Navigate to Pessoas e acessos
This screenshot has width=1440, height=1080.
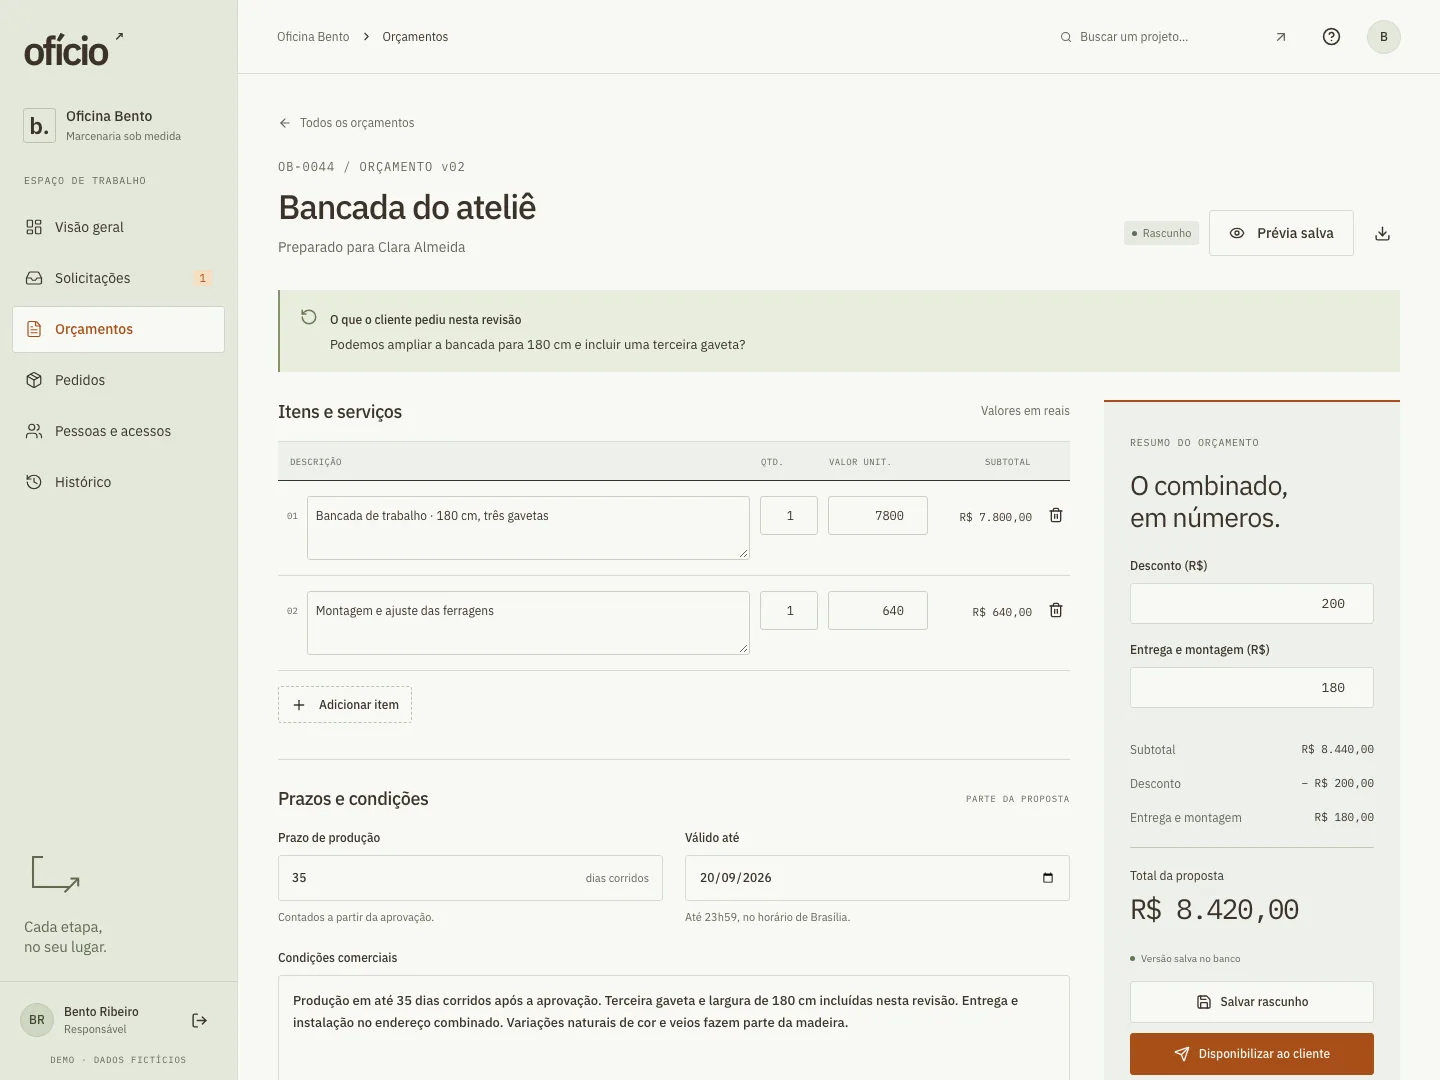click(118, 431)
